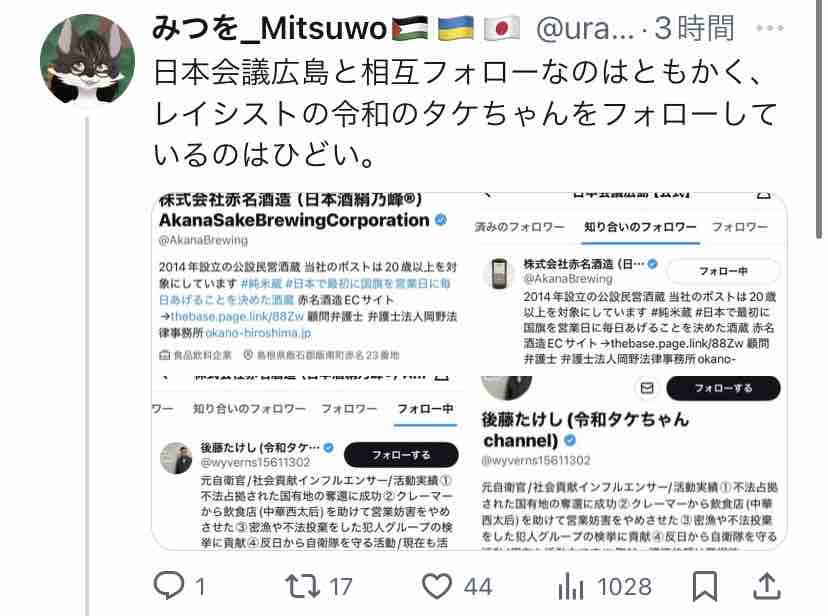Click フォローする button next to envelope icon
The image size is (828, 616).
[x=723, y=388]
